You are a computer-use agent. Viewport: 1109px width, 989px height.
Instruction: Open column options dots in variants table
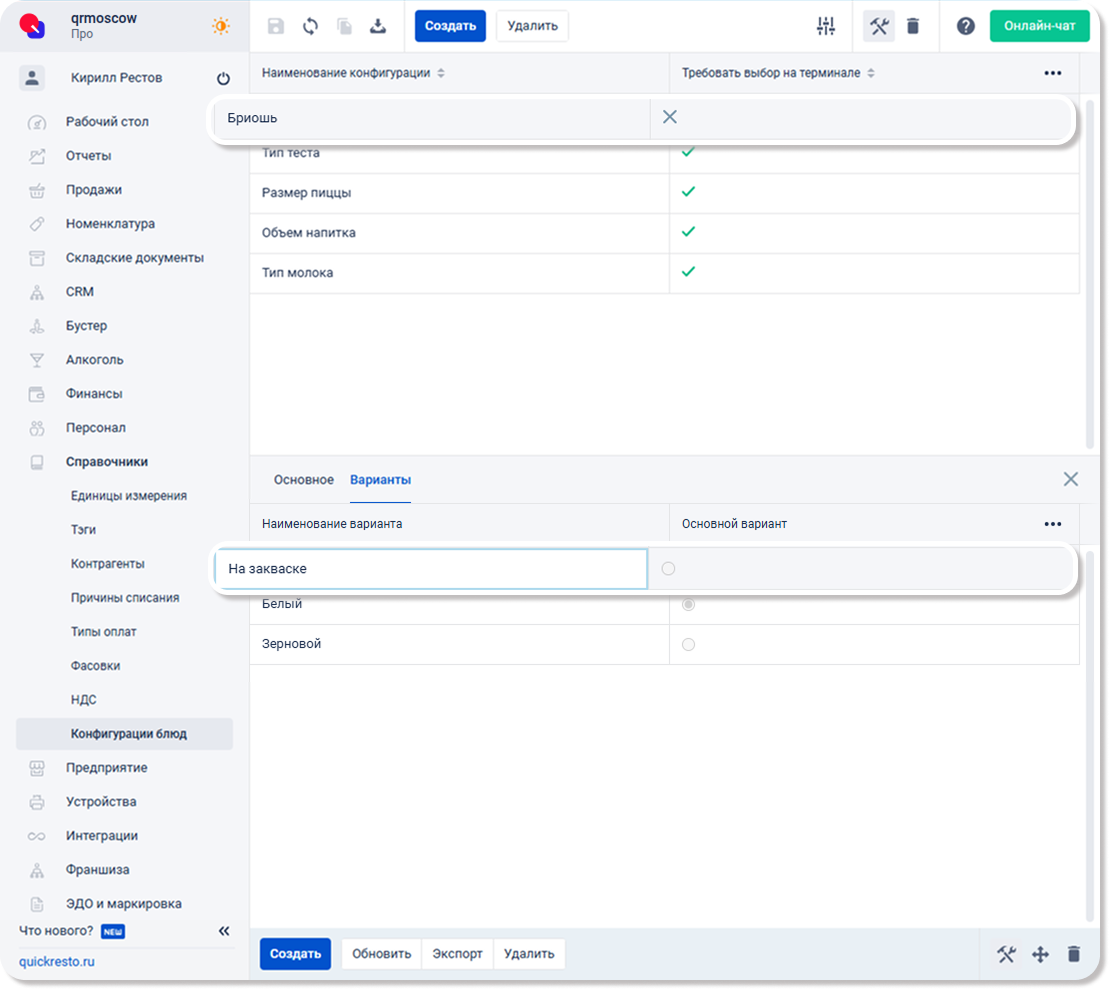1052,524
